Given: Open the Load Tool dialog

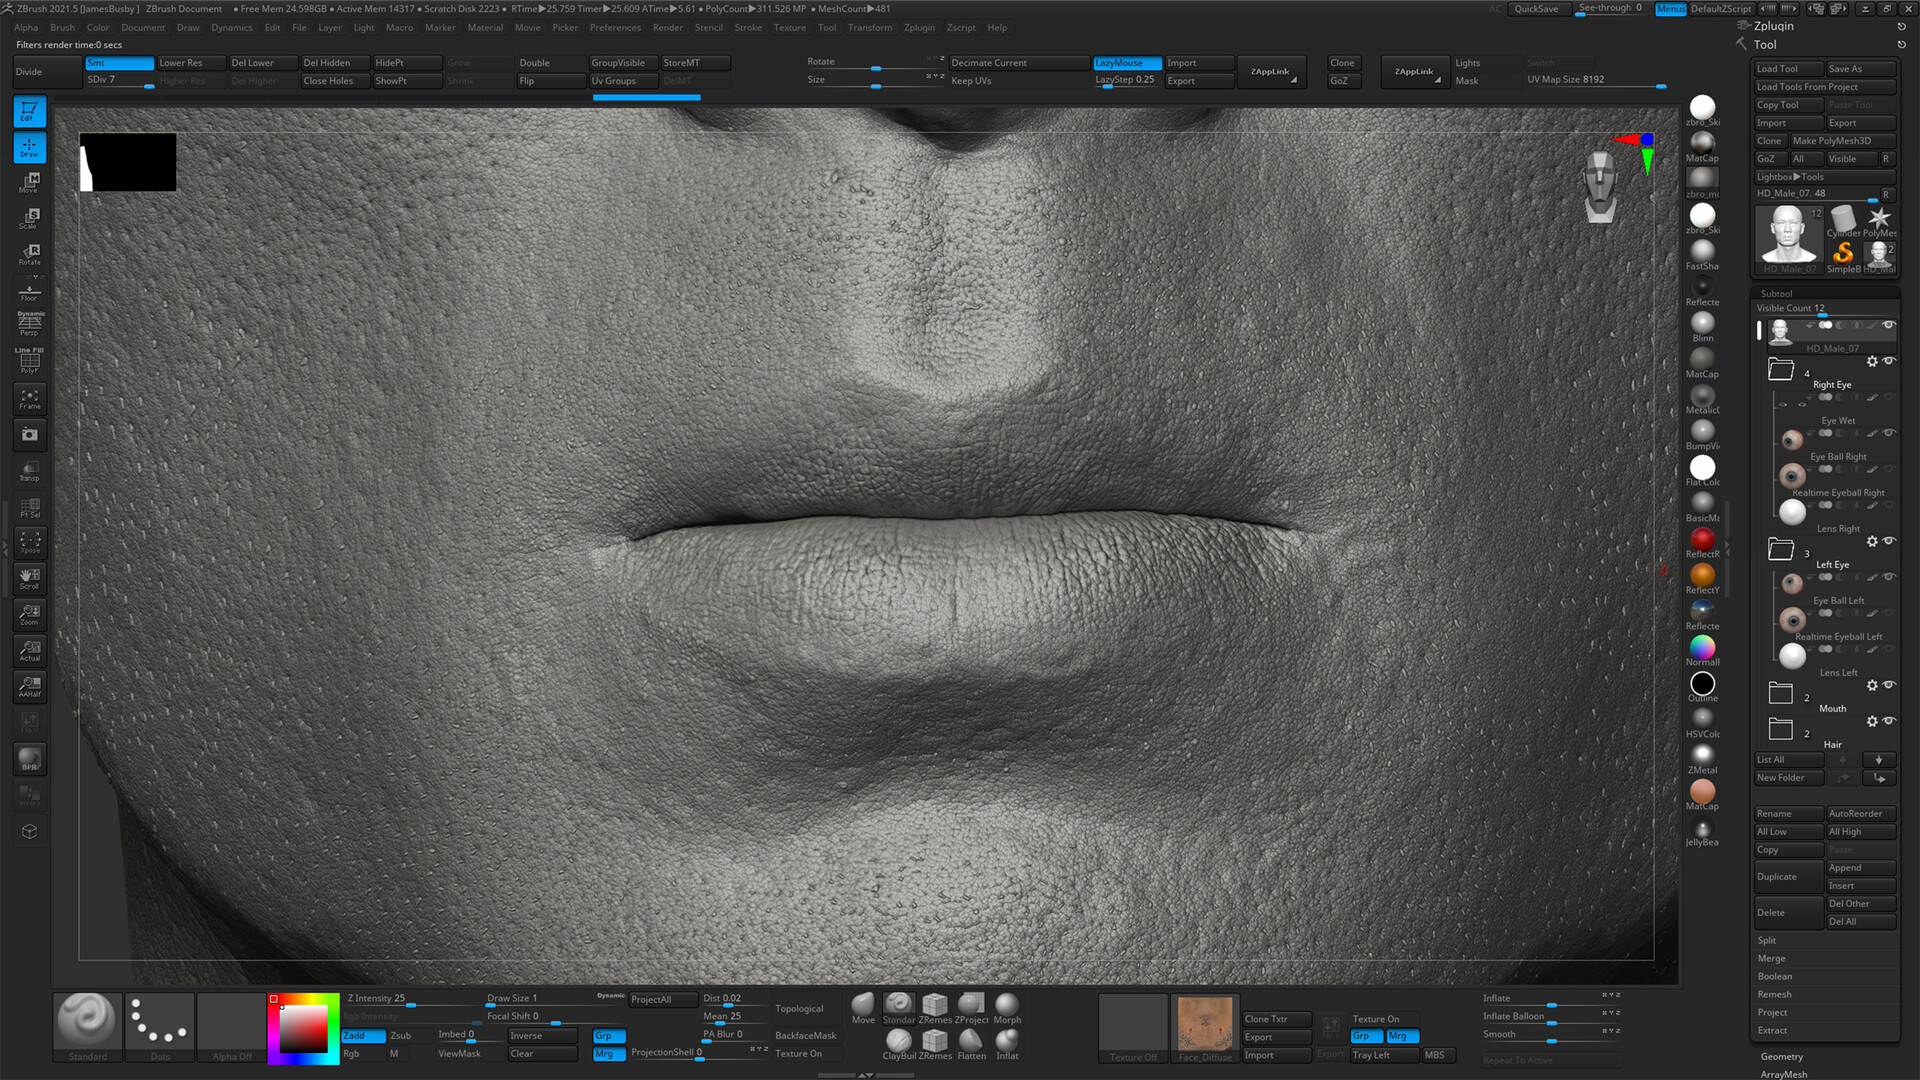Looking at the screenshot, I should point(1787,68).
